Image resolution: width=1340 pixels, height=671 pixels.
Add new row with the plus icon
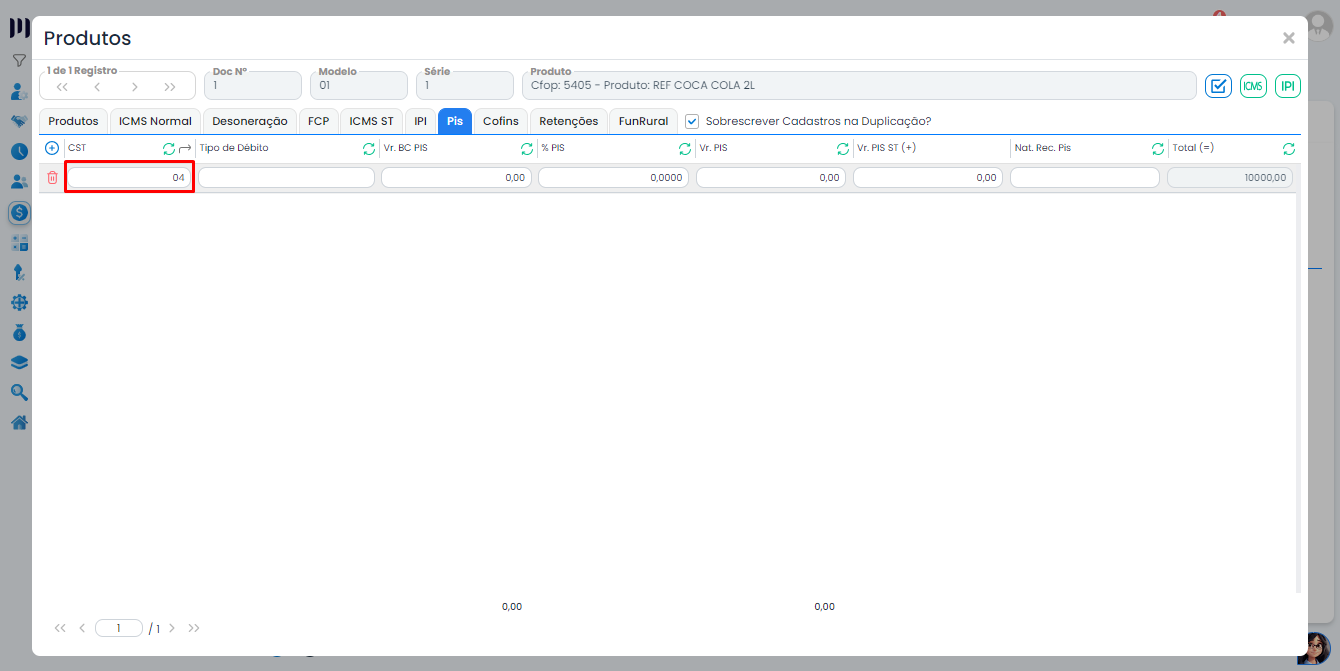(x=52, y=148)
